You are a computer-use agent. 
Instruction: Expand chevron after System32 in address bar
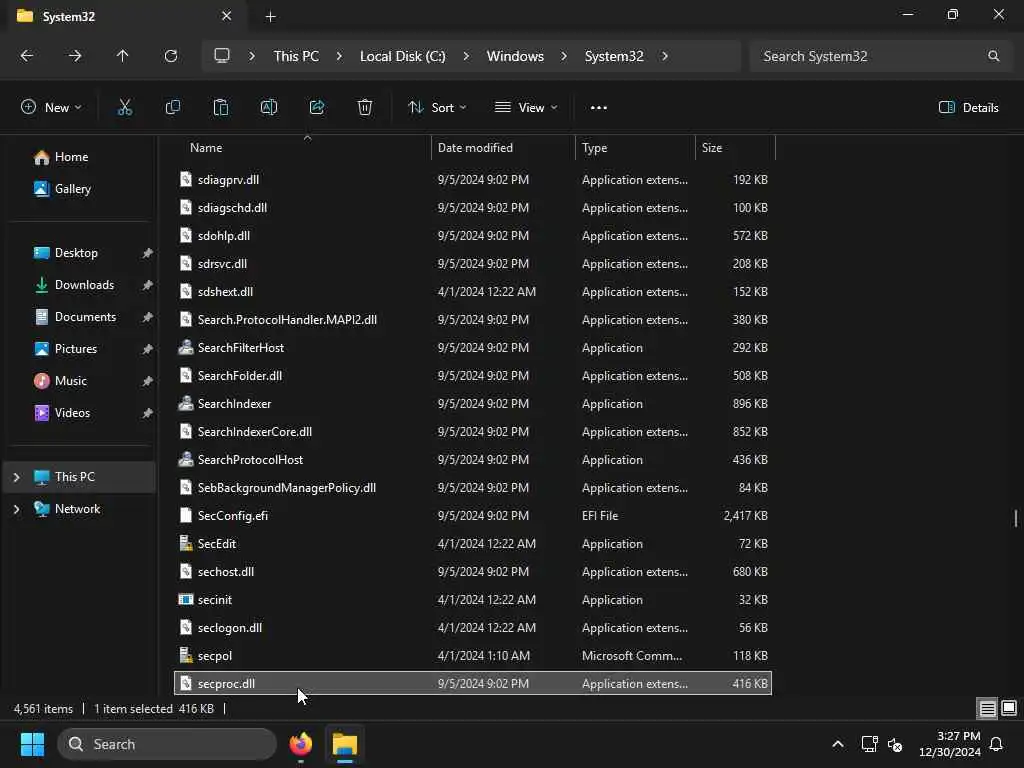pyautogui.click(x=665, y=56)
